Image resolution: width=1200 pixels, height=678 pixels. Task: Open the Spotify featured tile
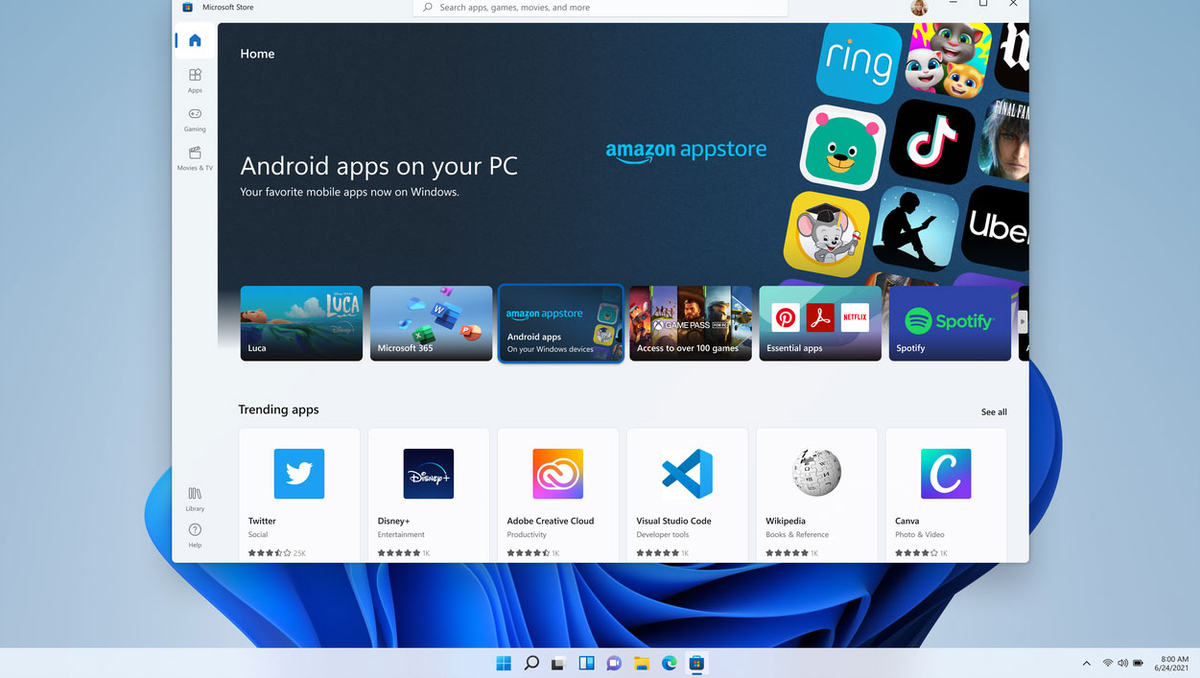click(x=950, y=323)
